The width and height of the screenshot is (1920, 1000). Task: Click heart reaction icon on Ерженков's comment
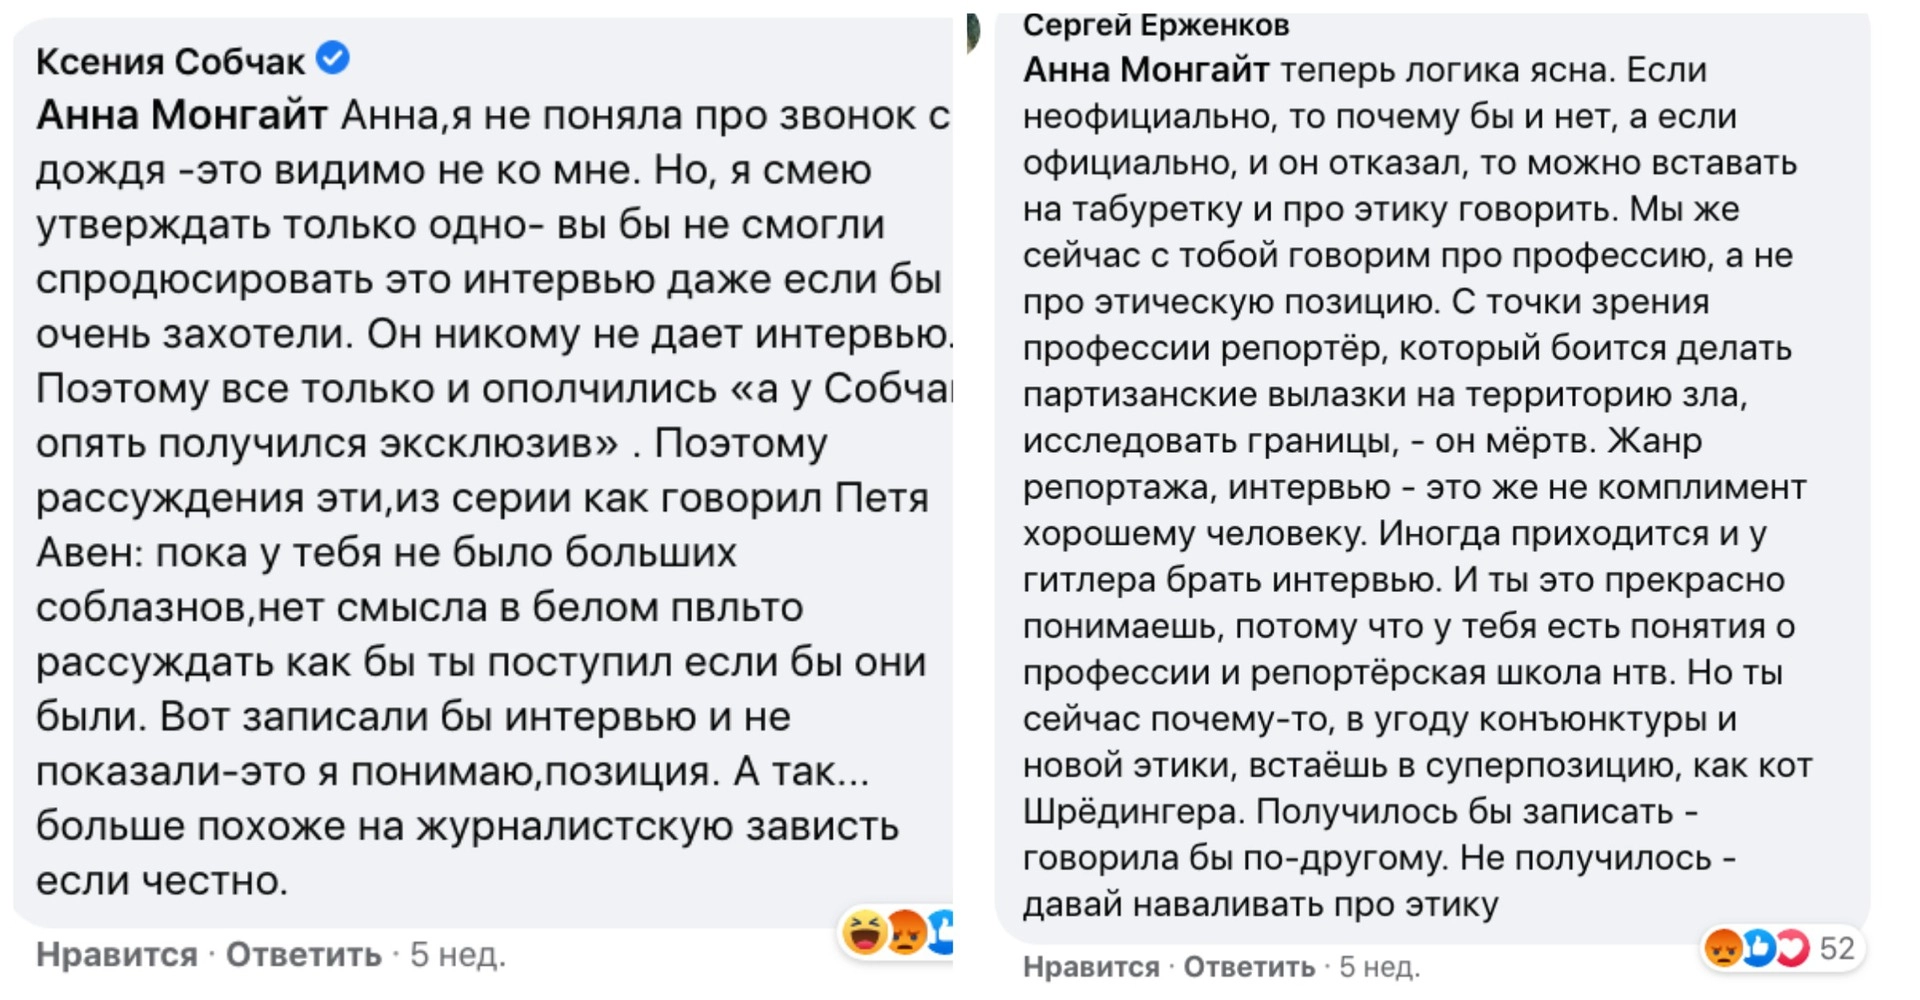click(1791, 947)
